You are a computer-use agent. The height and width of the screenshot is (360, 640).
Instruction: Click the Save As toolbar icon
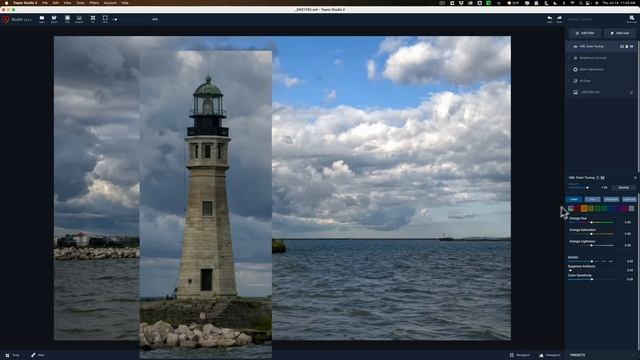(54, 19)
